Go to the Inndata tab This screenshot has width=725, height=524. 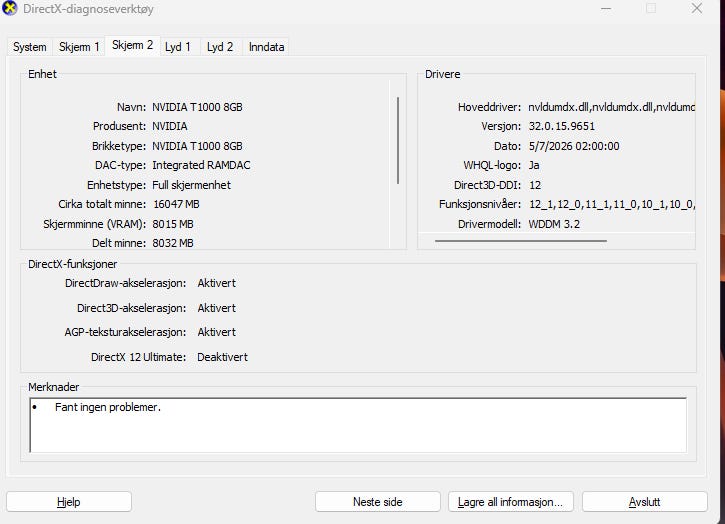(x=266, y=47)
